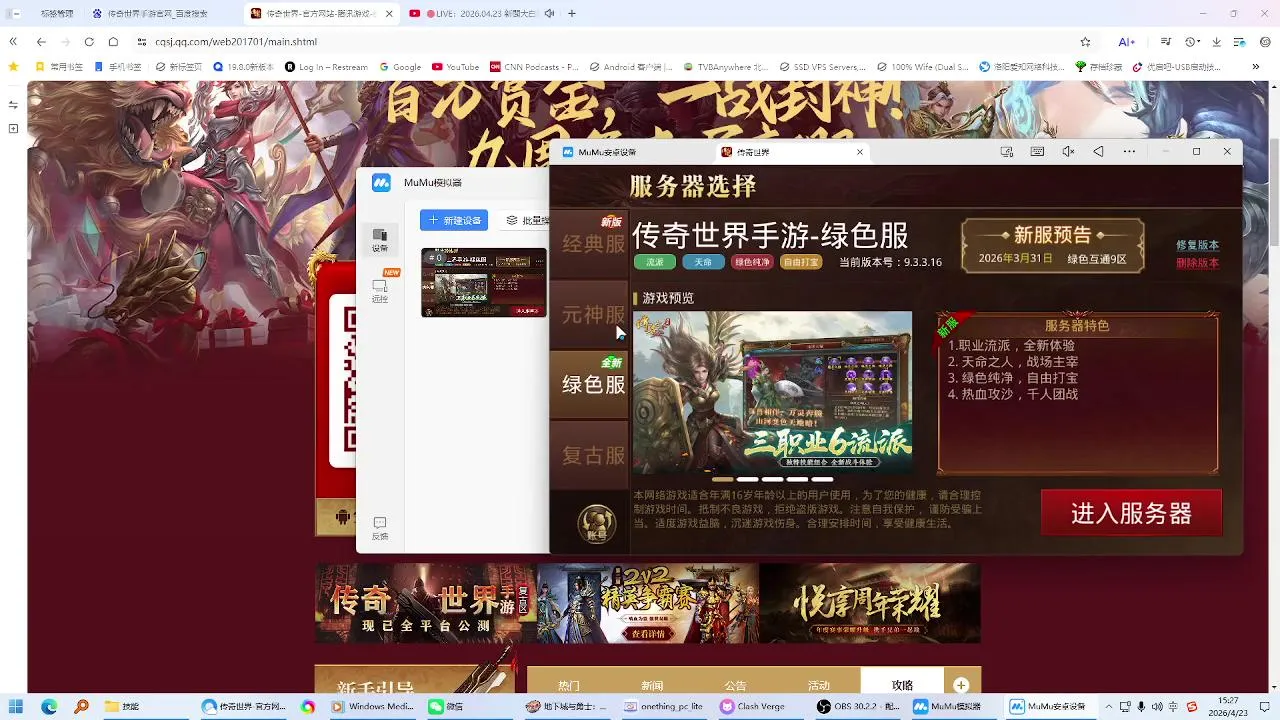1280x720 pixels.
Task: Reload the page with refresh icon
Action: coord(89,42)
